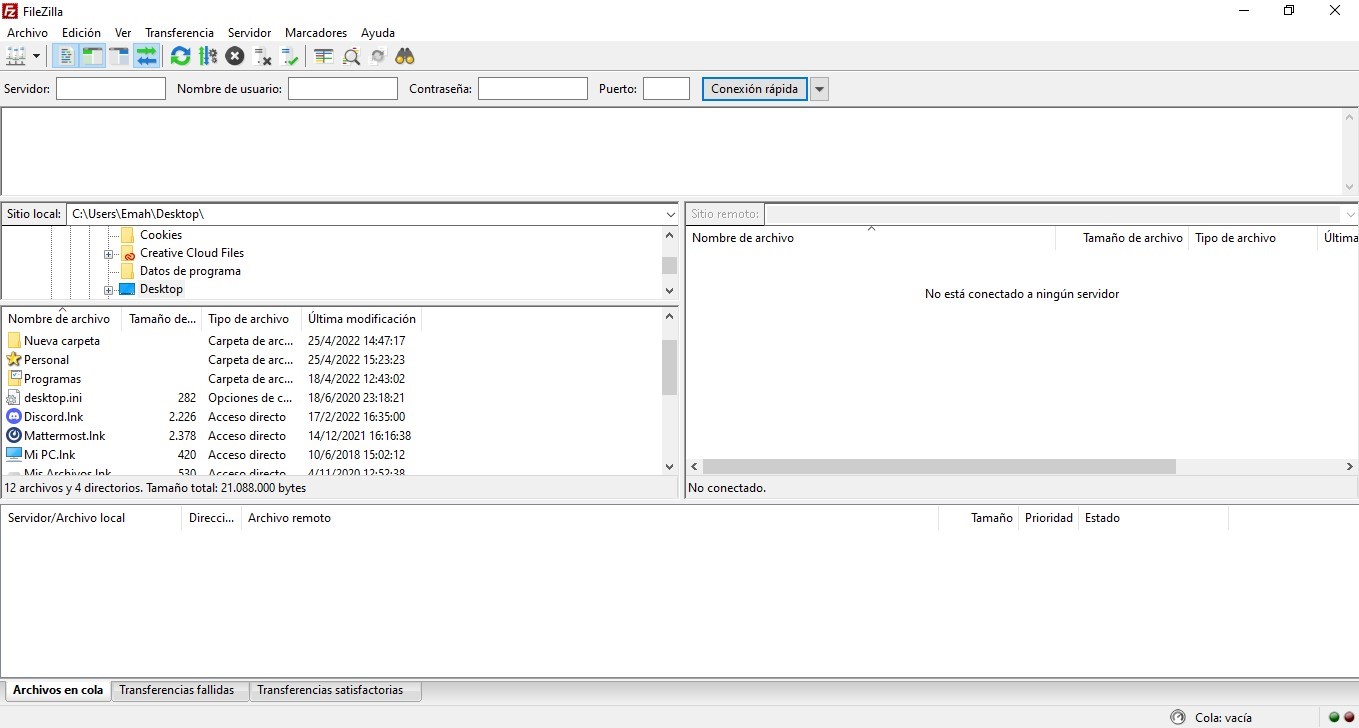The width and height of the screenshot is (1359, 728).
Task: Click the Conexión rápida button
Action: 754,89
